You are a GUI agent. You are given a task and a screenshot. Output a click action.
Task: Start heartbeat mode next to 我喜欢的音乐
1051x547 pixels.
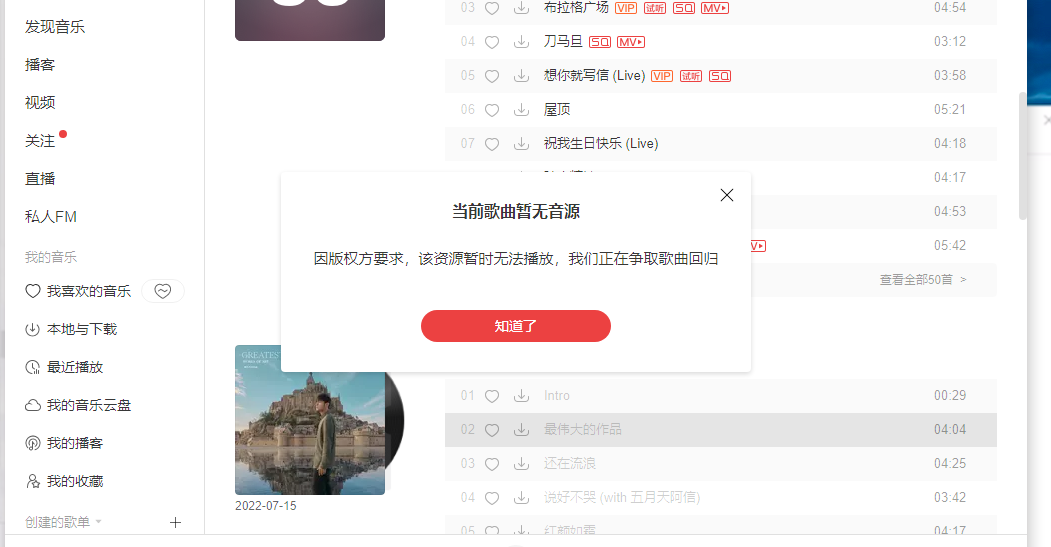[163, 291]
